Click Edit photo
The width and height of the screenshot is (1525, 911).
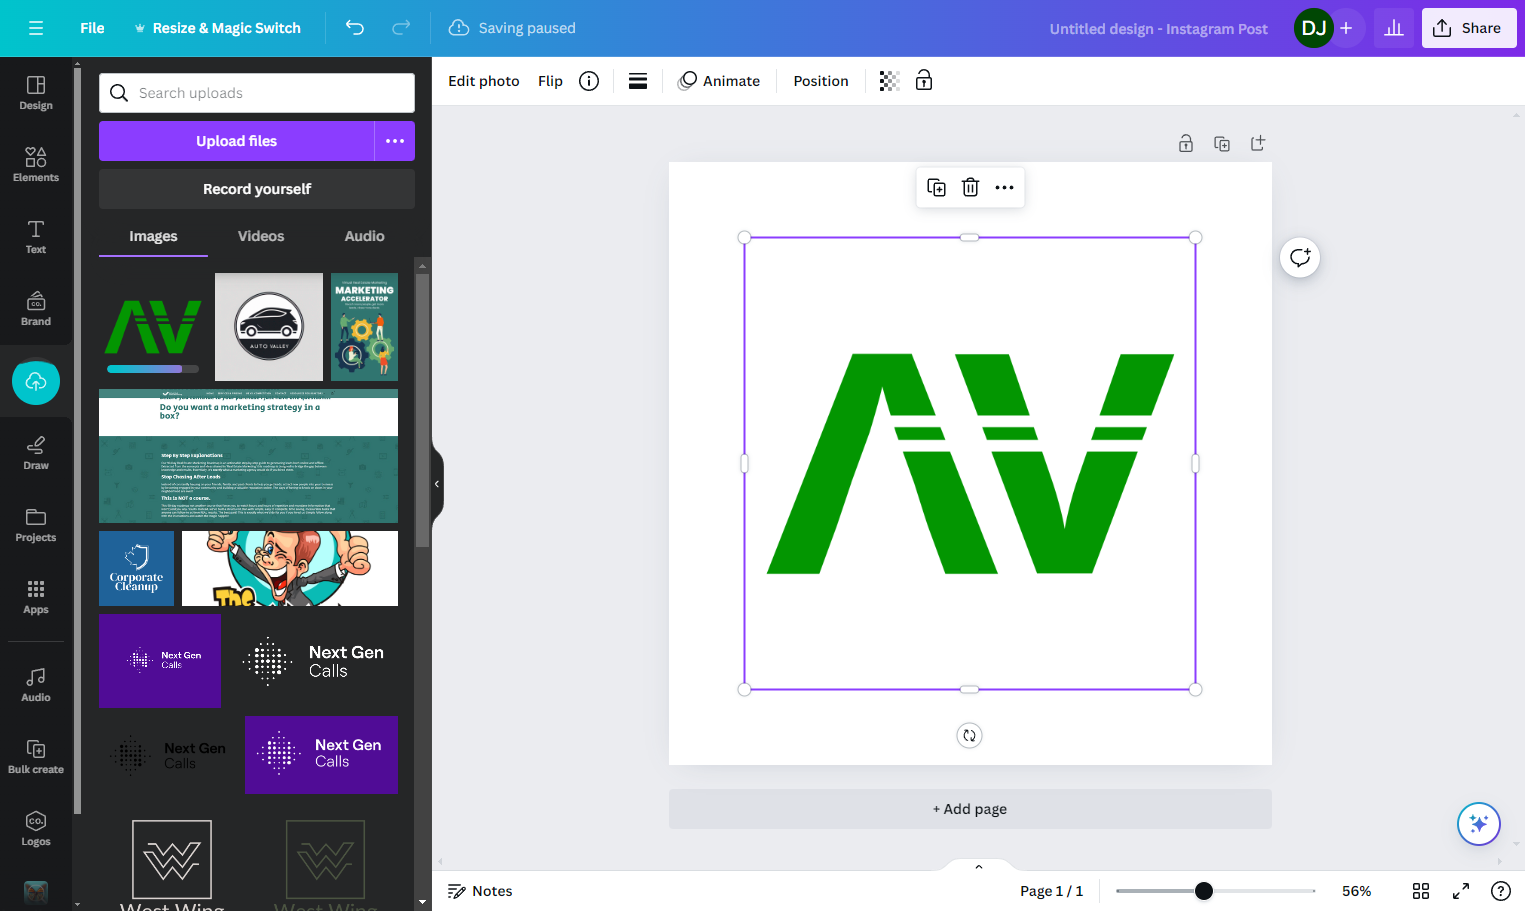click(484, 81)
